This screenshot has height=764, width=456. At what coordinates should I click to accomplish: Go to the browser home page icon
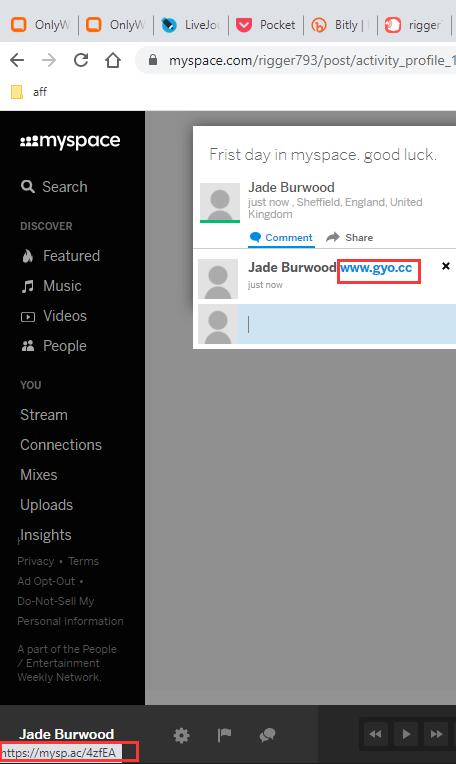[x=113, y=60]
